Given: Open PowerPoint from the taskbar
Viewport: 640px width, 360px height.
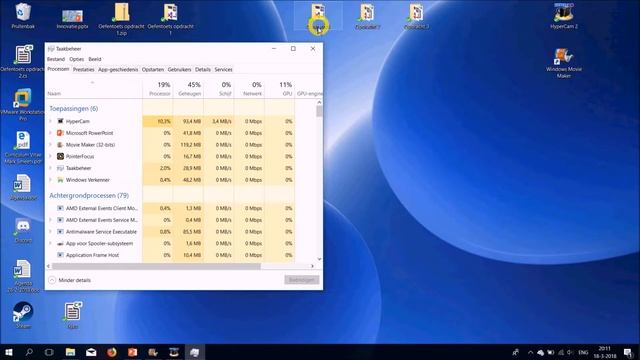Looking at the screenshot, I should [x=132, y=352].
